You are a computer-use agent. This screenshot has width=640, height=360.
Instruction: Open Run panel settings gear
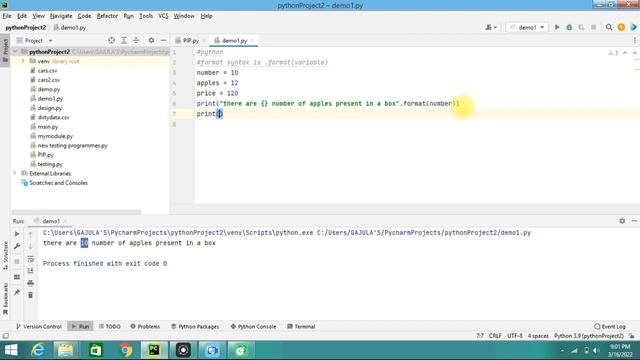tap(622, 220)
